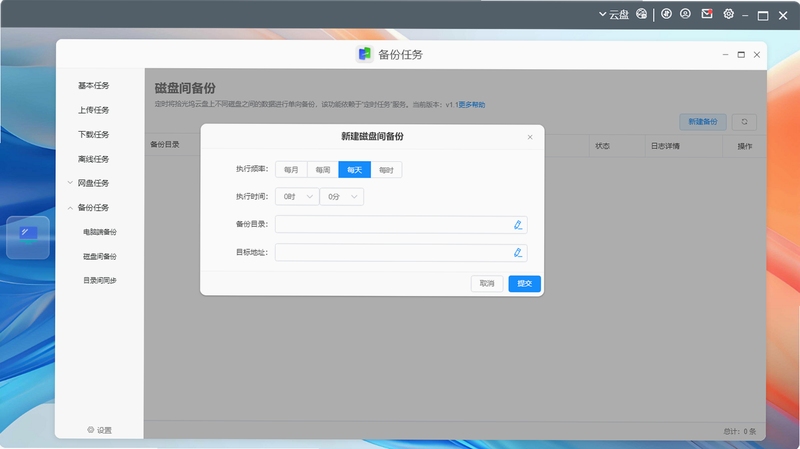Open 设置 at sidebar bottom
The height and width of the screenshot is (449, 800).
pyautogui.click(x=99, y=430)
